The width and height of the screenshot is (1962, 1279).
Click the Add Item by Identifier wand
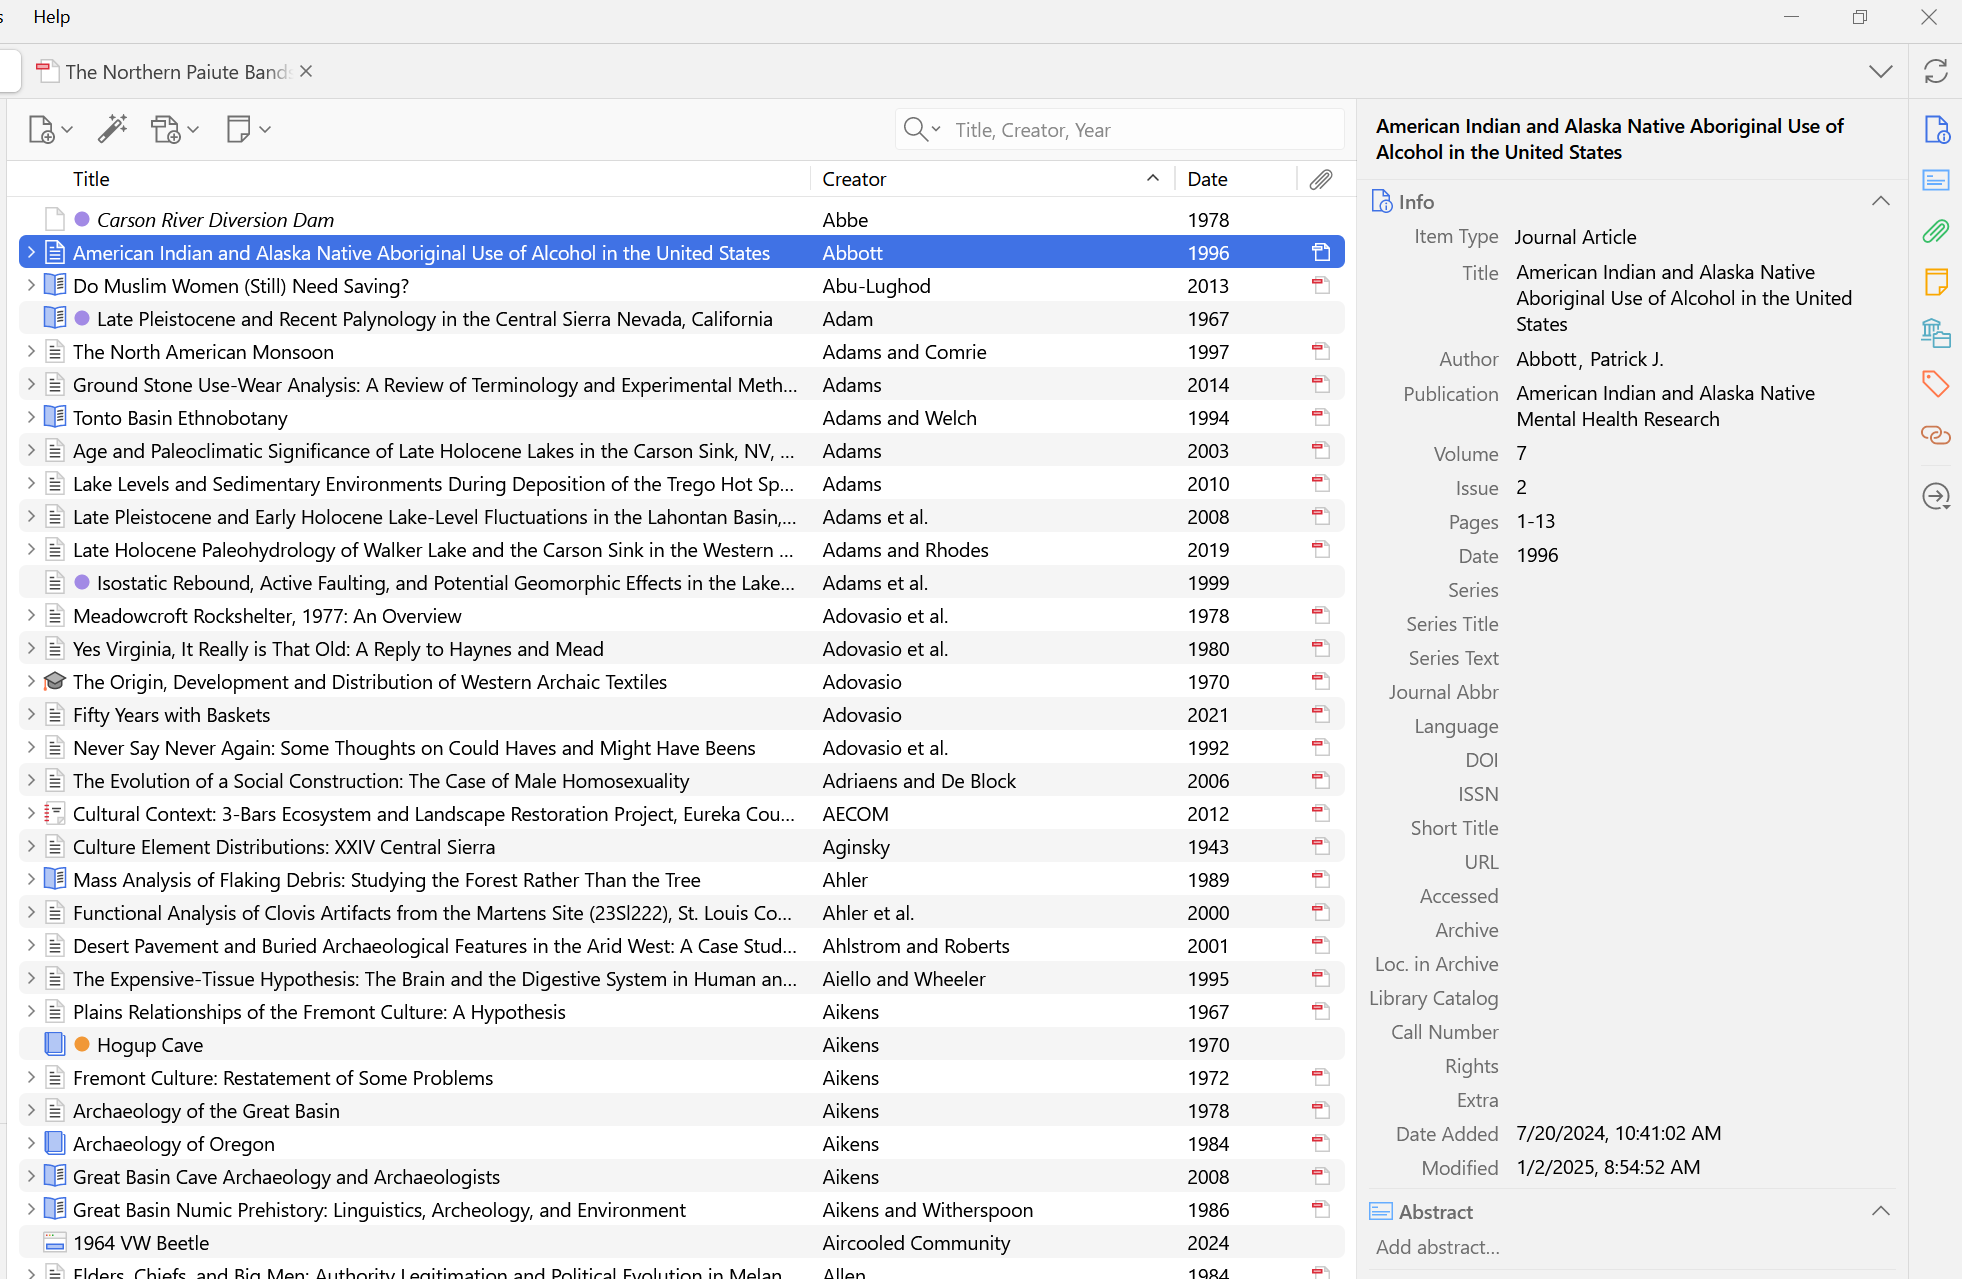pos(112,129)
